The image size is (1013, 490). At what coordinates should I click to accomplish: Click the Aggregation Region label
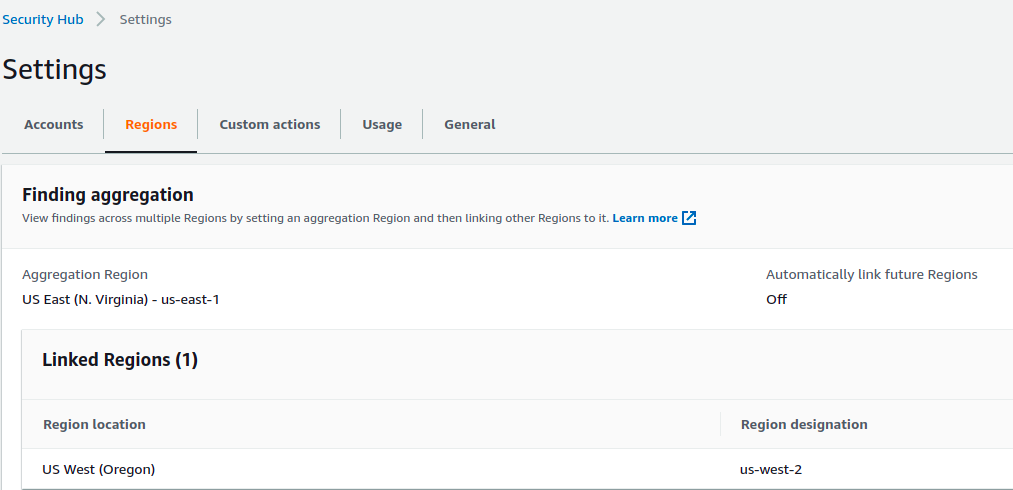(85, 274)
